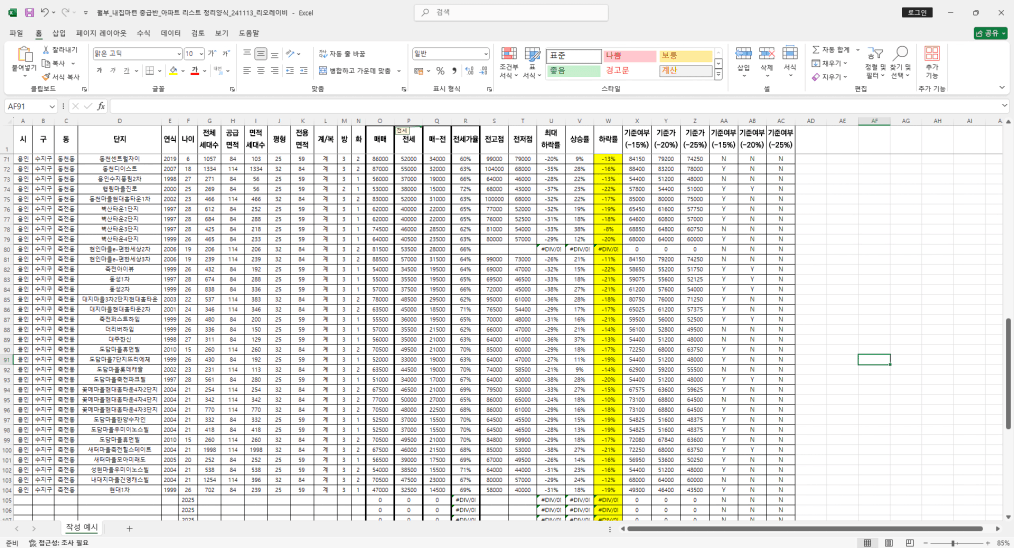Expand the Name Box dropdown
1014x548 pixels.
tap(52, 106)
